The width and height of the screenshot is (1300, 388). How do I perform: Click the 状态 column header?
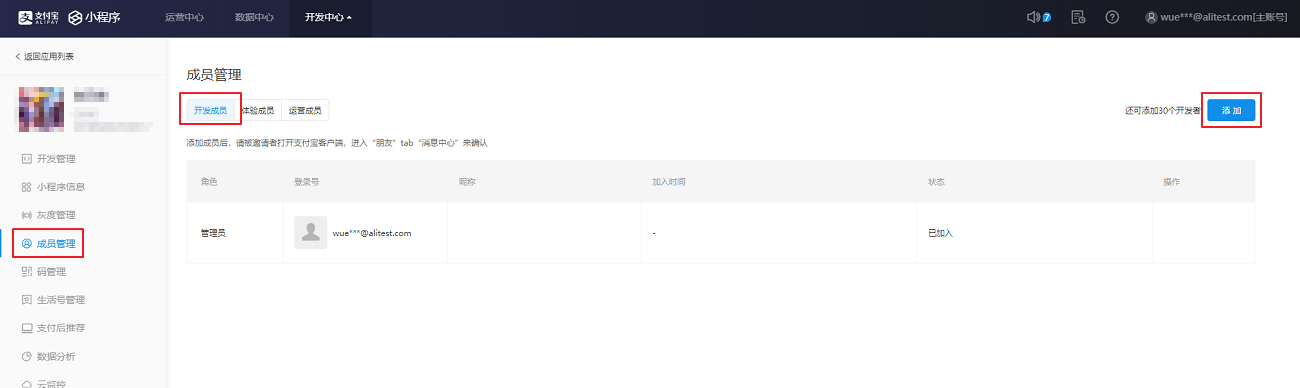[x=936, y=182]
